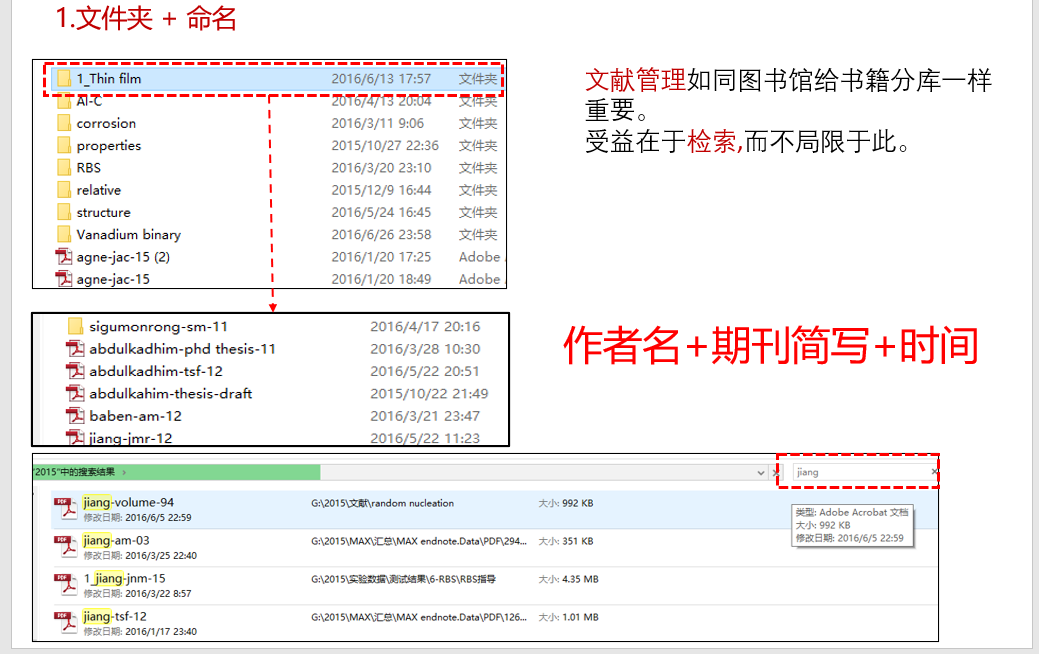
Task: Select the agne-jac-15 (2) PDF icon
Action: point(64,257)
